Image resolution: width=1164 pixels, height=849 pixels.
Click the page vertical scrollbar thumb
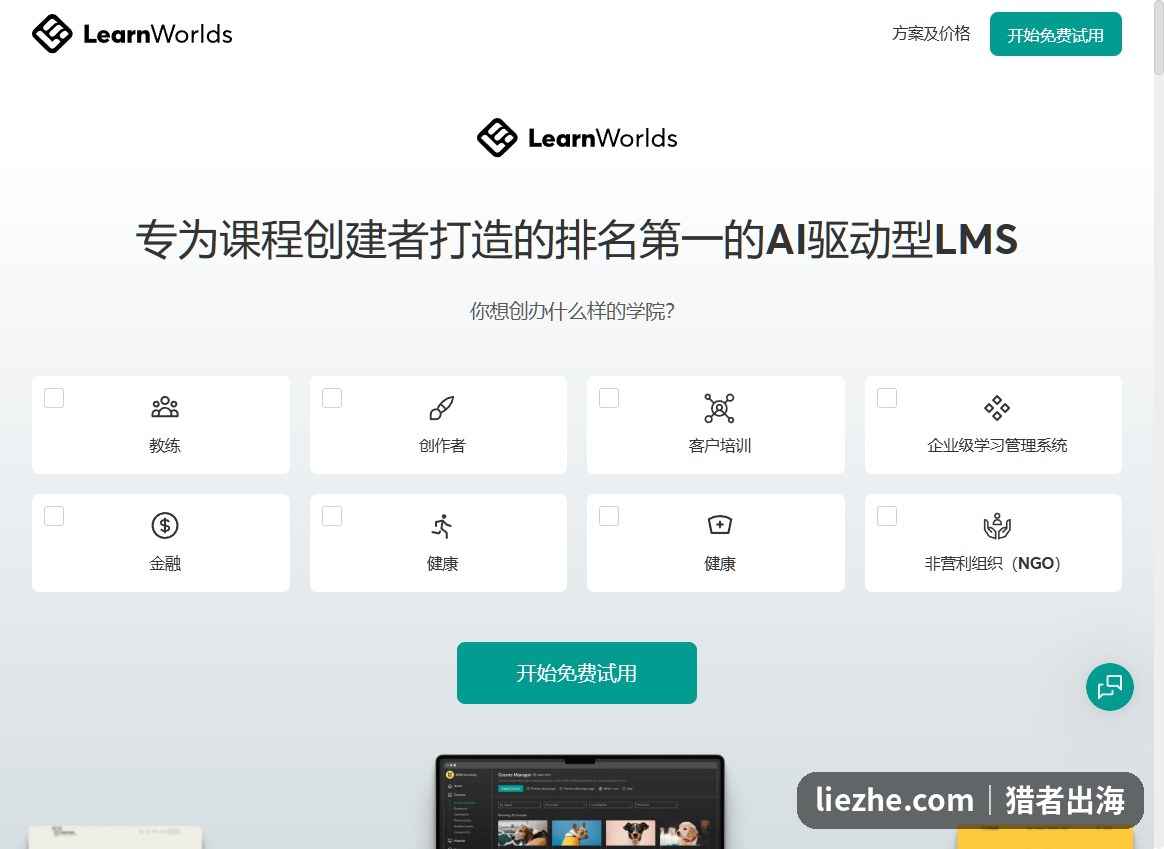tap(1159, 37)
